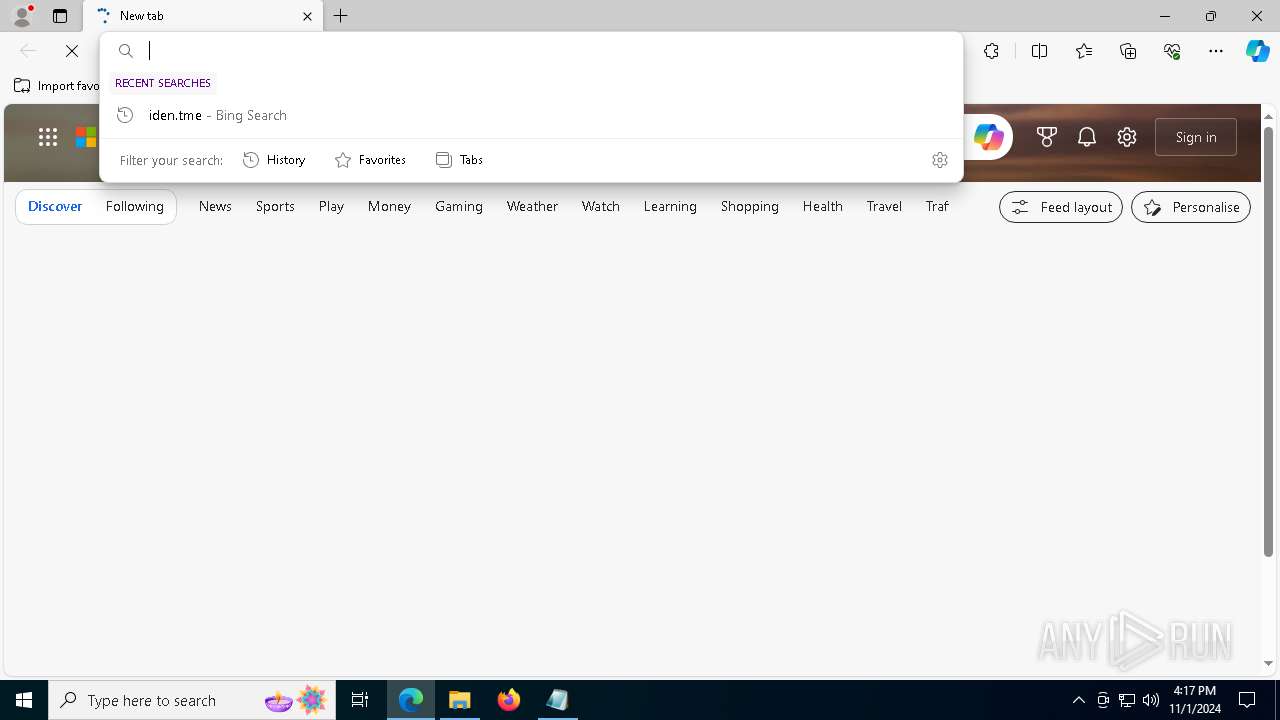Click the address bar search field
The height and width of the screenshot is (720, 1280).
click(x=531, y=51)
